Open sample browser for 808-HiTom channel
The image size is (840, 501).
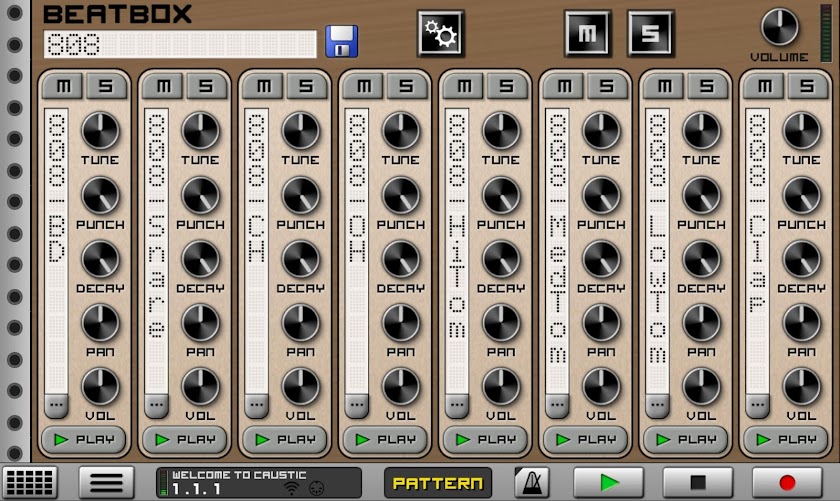click(x=457, y=406)
